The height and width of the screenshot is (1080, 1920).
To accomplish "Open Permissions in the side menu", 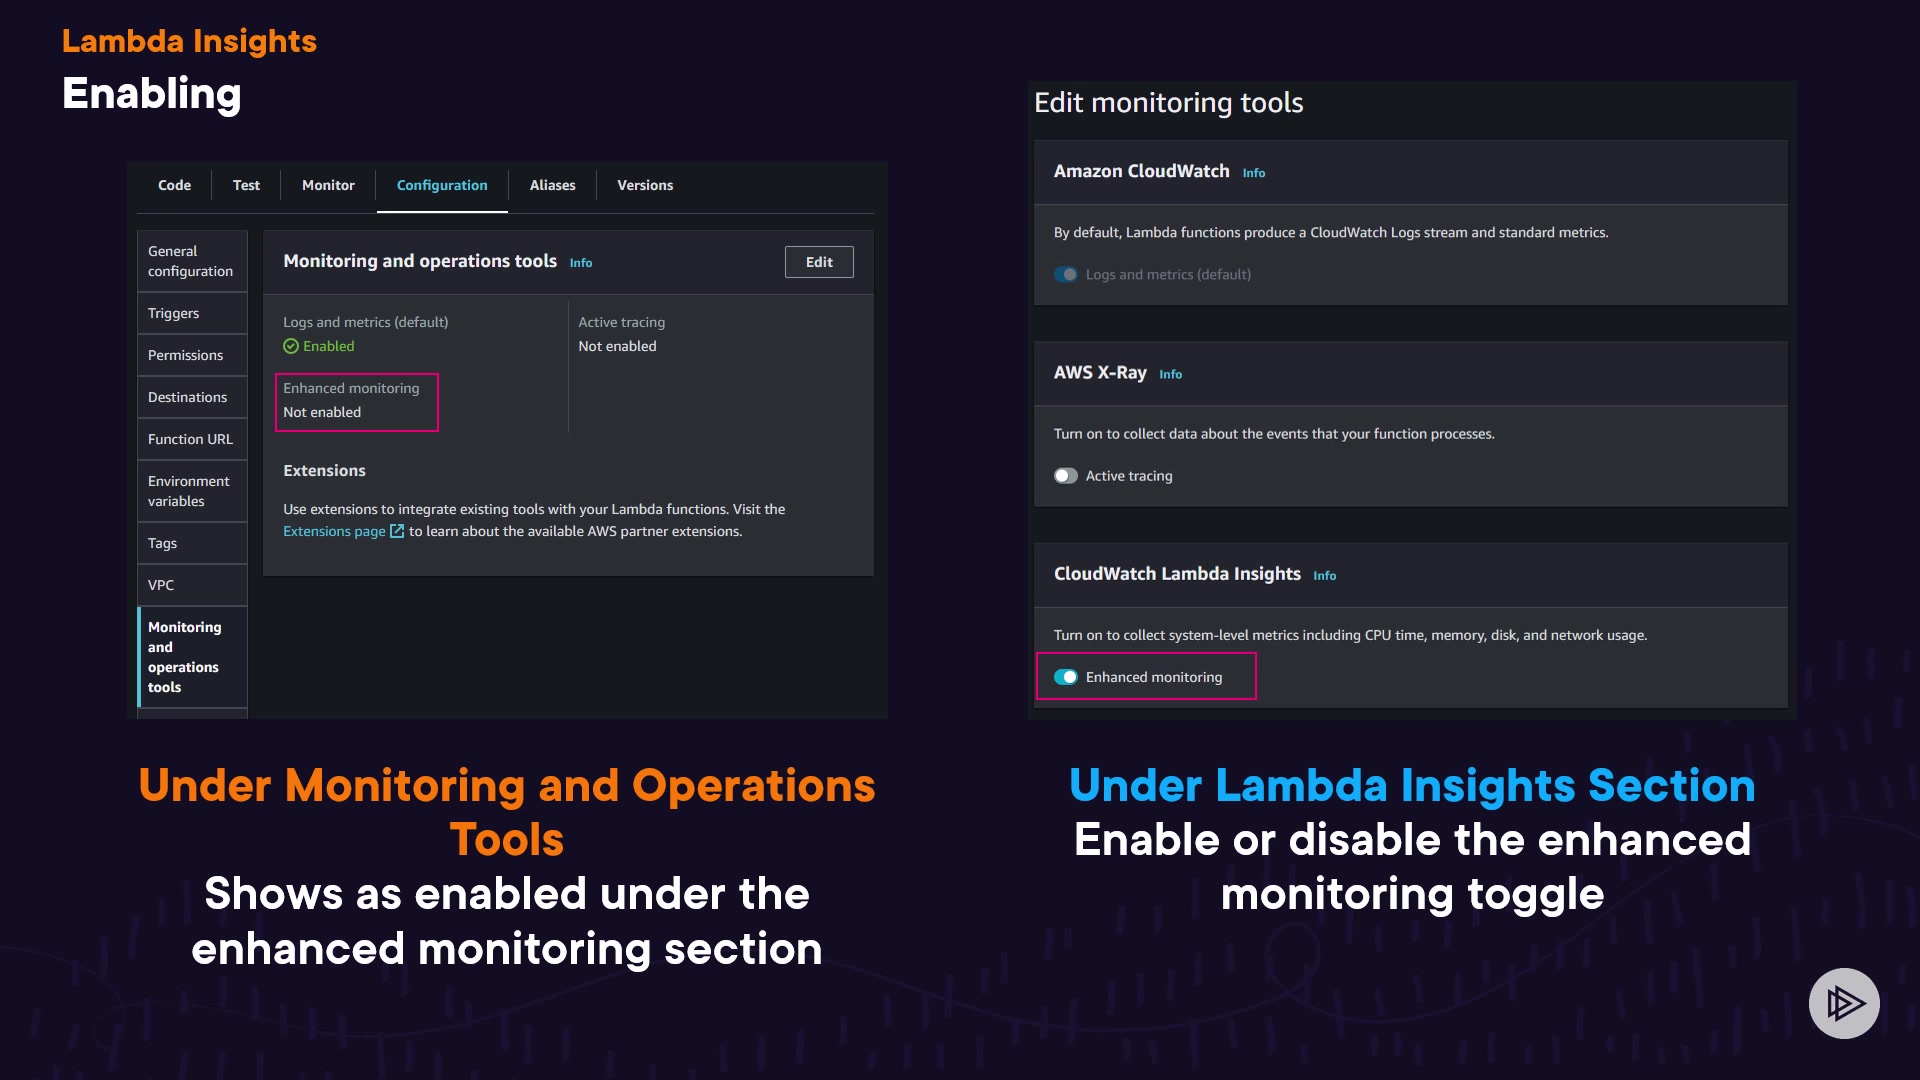I will 186,355.
